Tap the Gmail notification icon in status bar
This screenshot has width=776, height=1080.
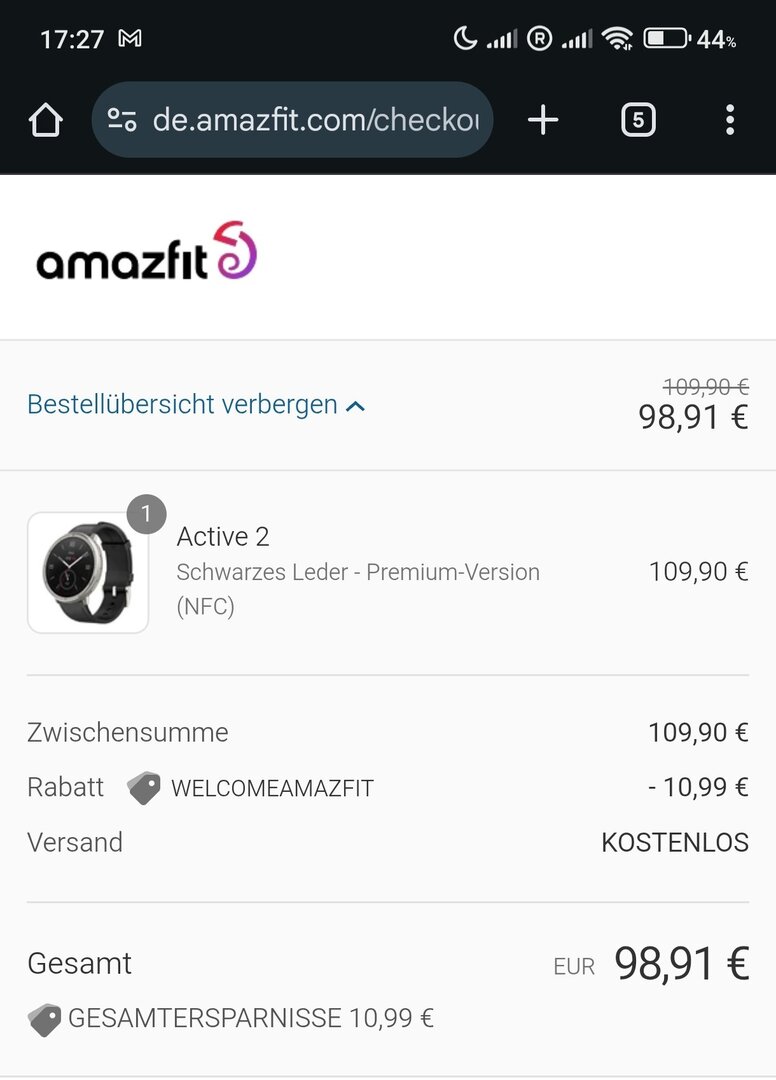[130, 39]
